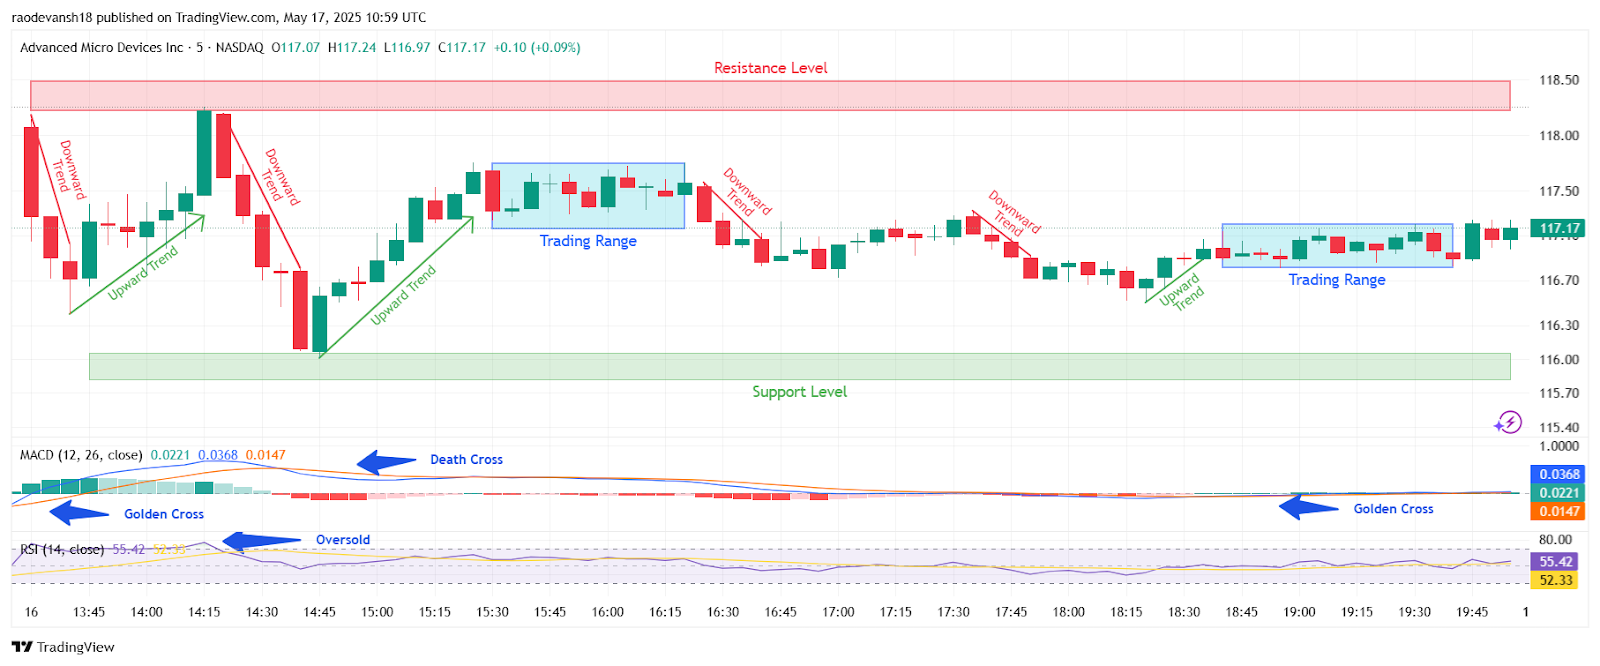The image size is (1600, 666).
Task: Click the RSI (14, close) indicator title
Action: [62, 549]
